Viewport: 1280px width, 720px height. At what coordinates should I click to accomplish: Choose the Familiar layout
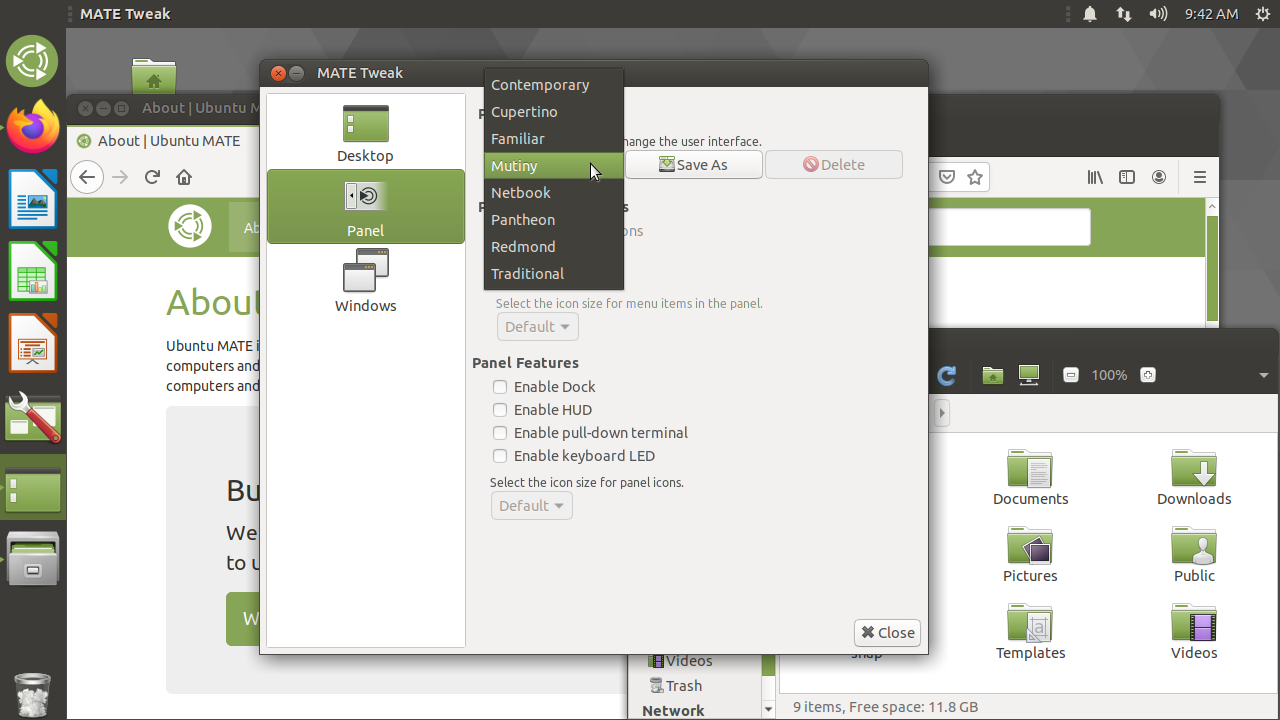(554, 139)
